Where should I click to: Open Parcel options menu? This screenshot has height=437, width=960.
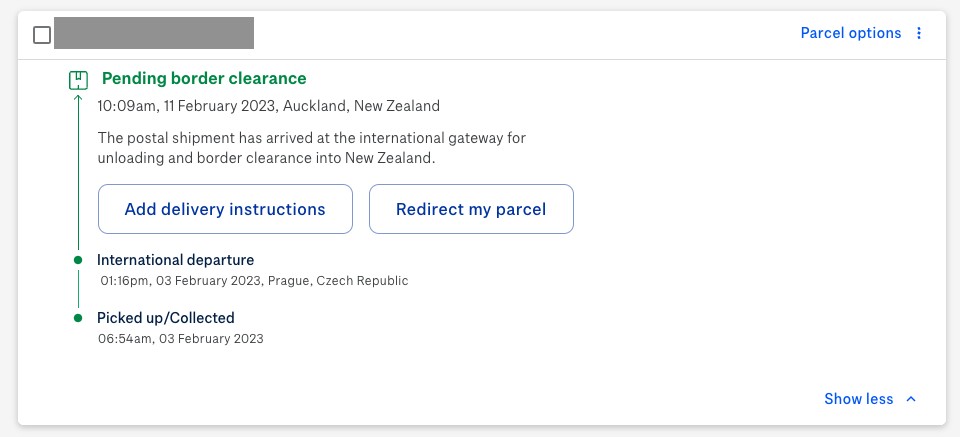point(850,33)
